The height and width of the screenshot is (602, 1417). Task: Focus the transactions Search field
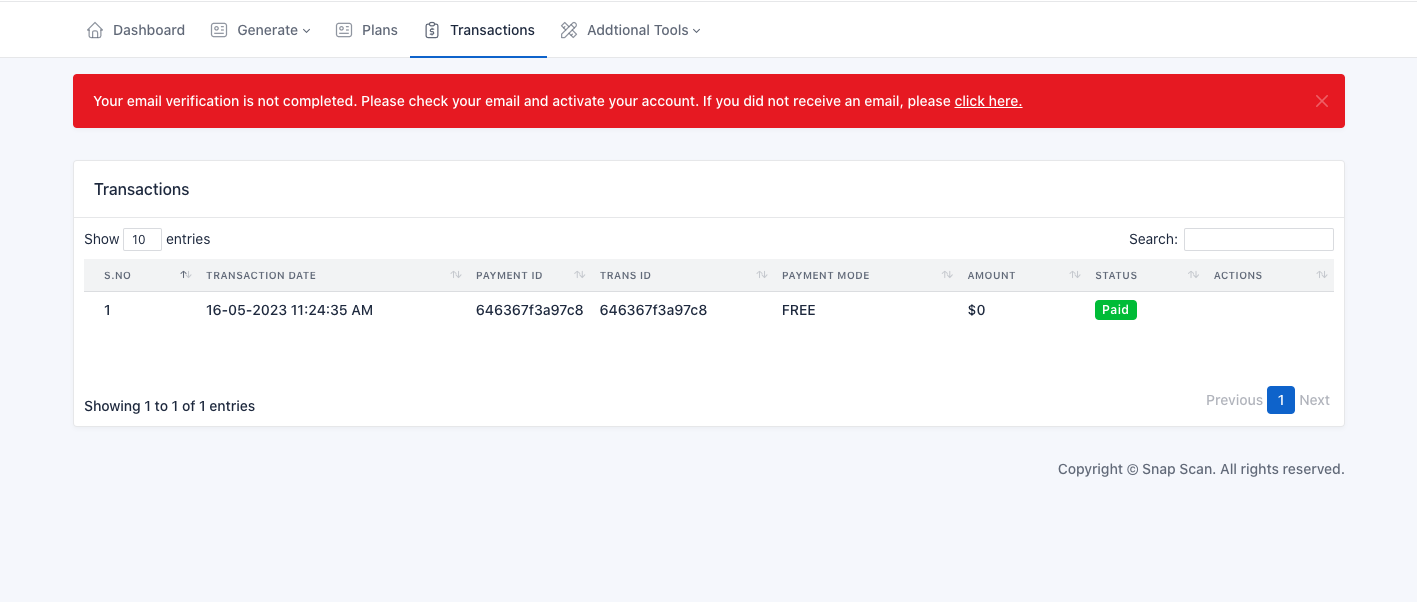pyautogui.click(x=1258, y=239)
